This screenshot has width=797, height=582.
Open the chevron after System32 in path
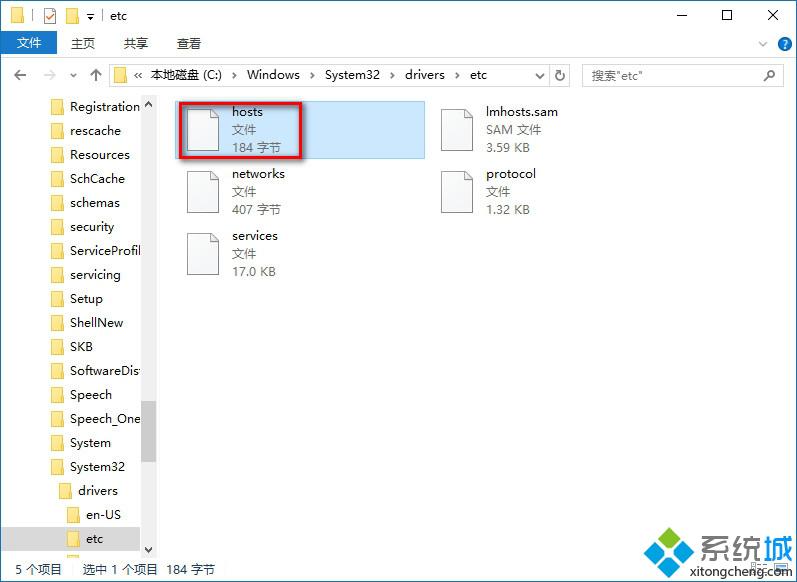click(392, 76)
